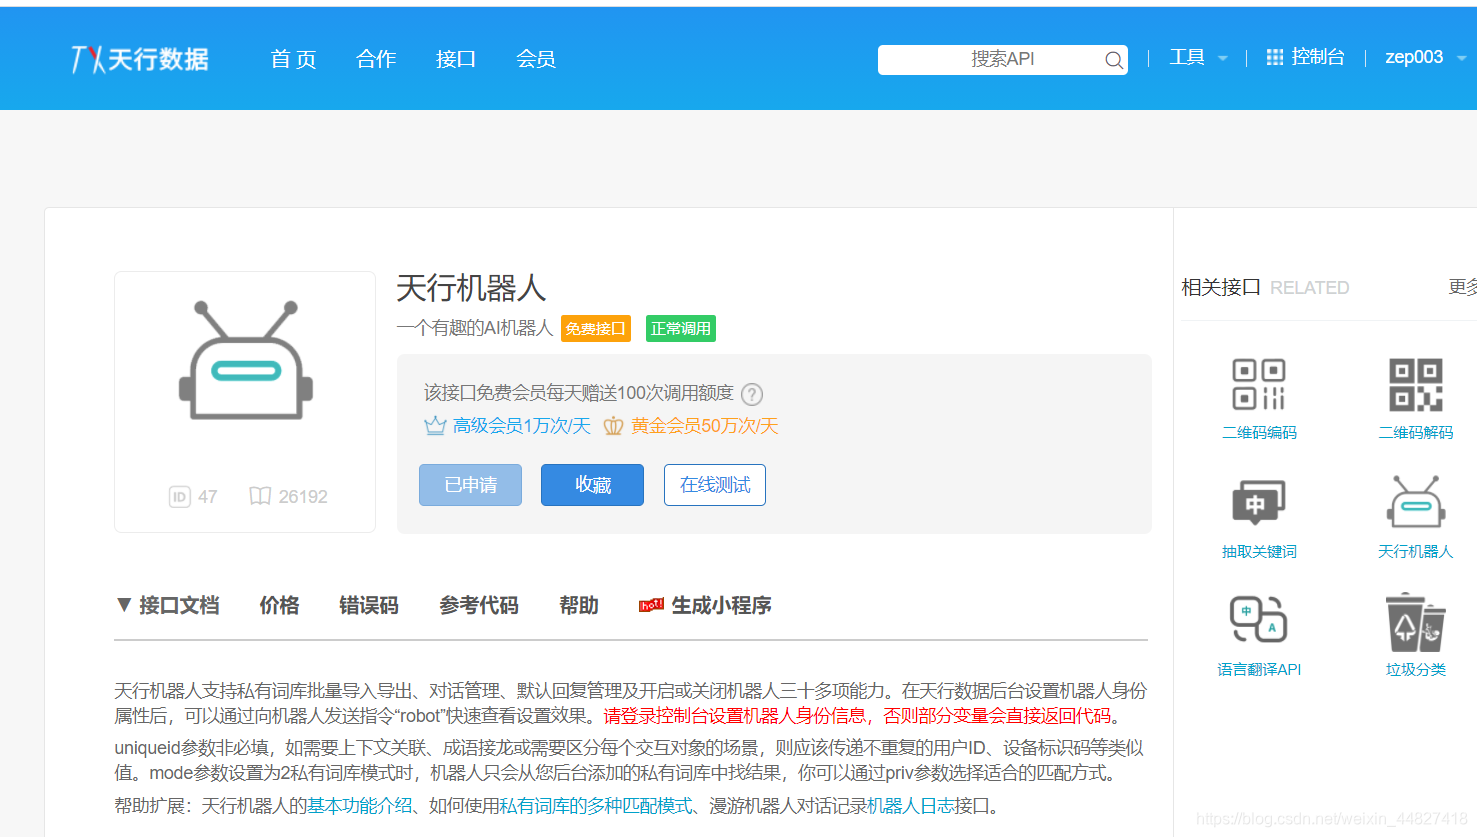Expand the 工具 dropdown menu
Viewport: 1477px width, 837px height.
coord(1197,57)
